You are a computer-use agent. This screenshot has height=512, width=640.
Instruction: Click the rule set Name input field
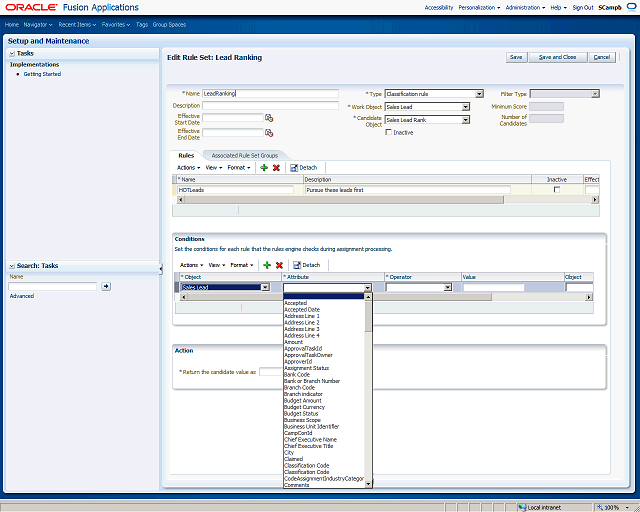pos(270,94)
